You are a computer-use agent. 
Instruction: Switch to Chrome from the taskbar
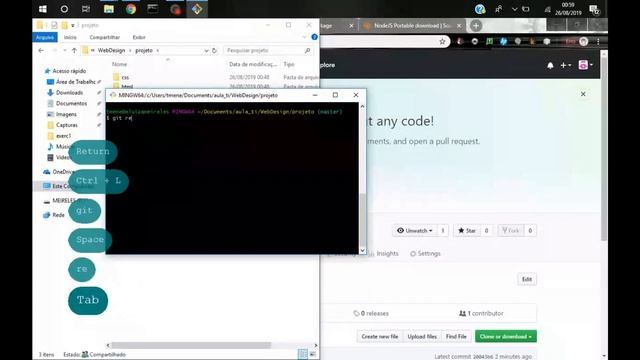[x=131, y=9]
